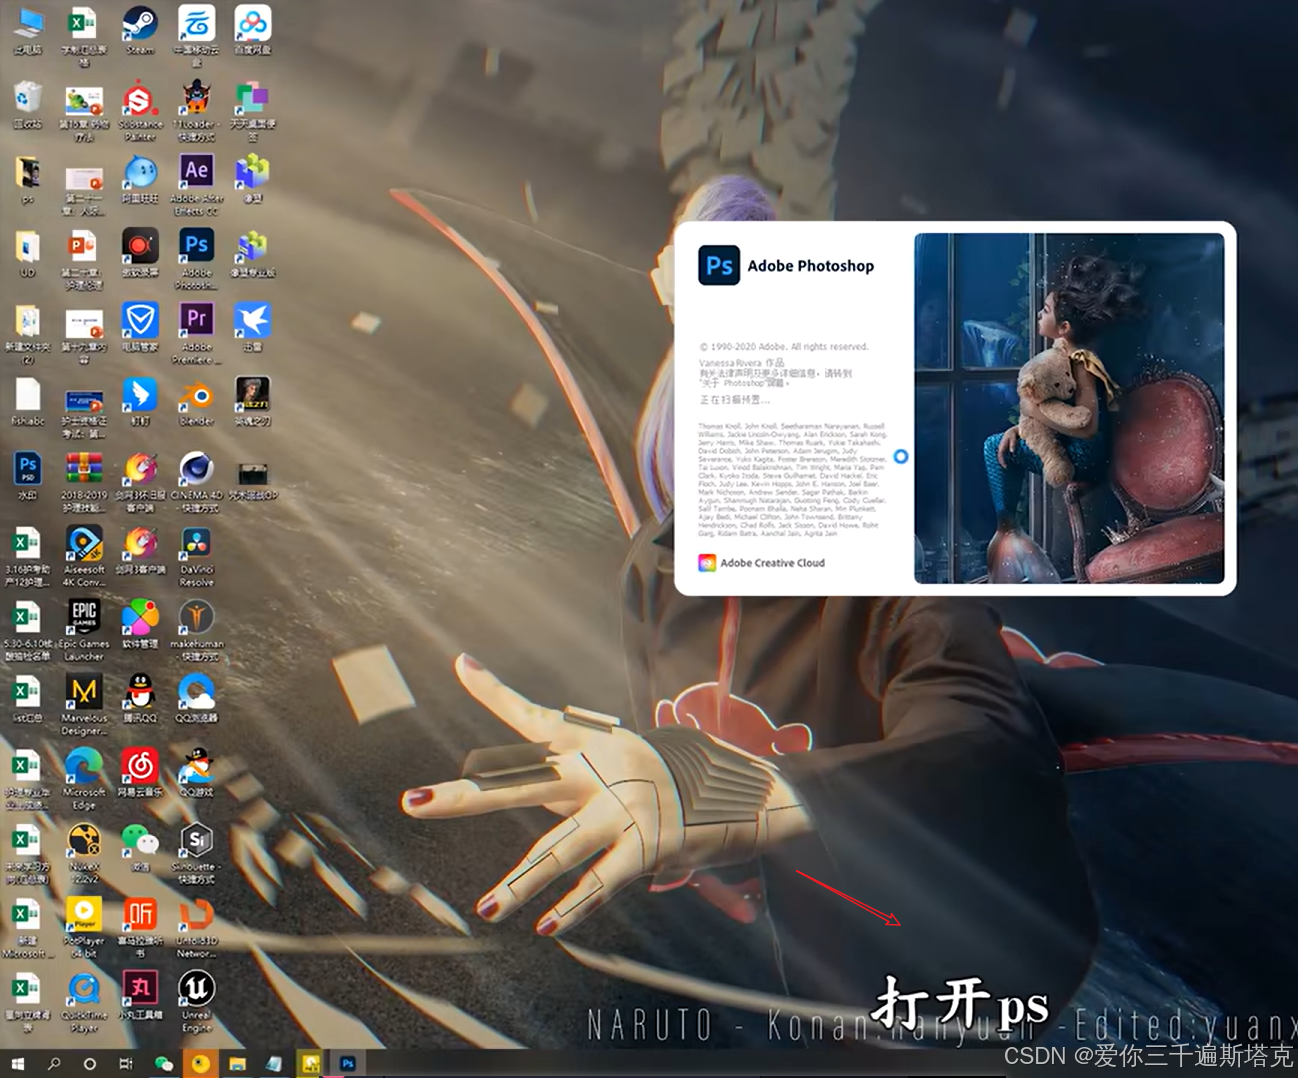This screenshot has height=1078, width=1298.
Task: Launch Blender from the desktop
Action: (197, 400)
